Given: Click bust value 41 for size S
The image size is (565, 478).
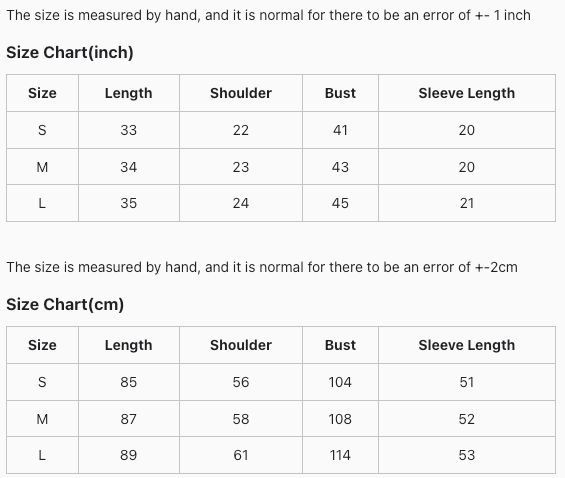Looking at the screenshot, I should point(340,130).
